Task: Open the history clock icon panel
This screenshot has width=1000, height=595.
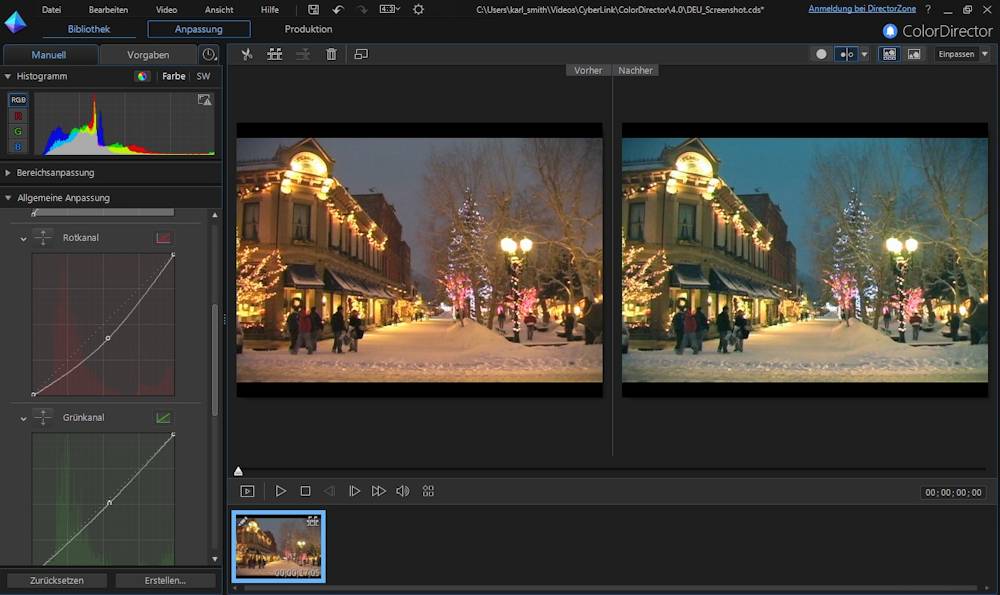Action: pyautogui.click(x=209, y=55)
